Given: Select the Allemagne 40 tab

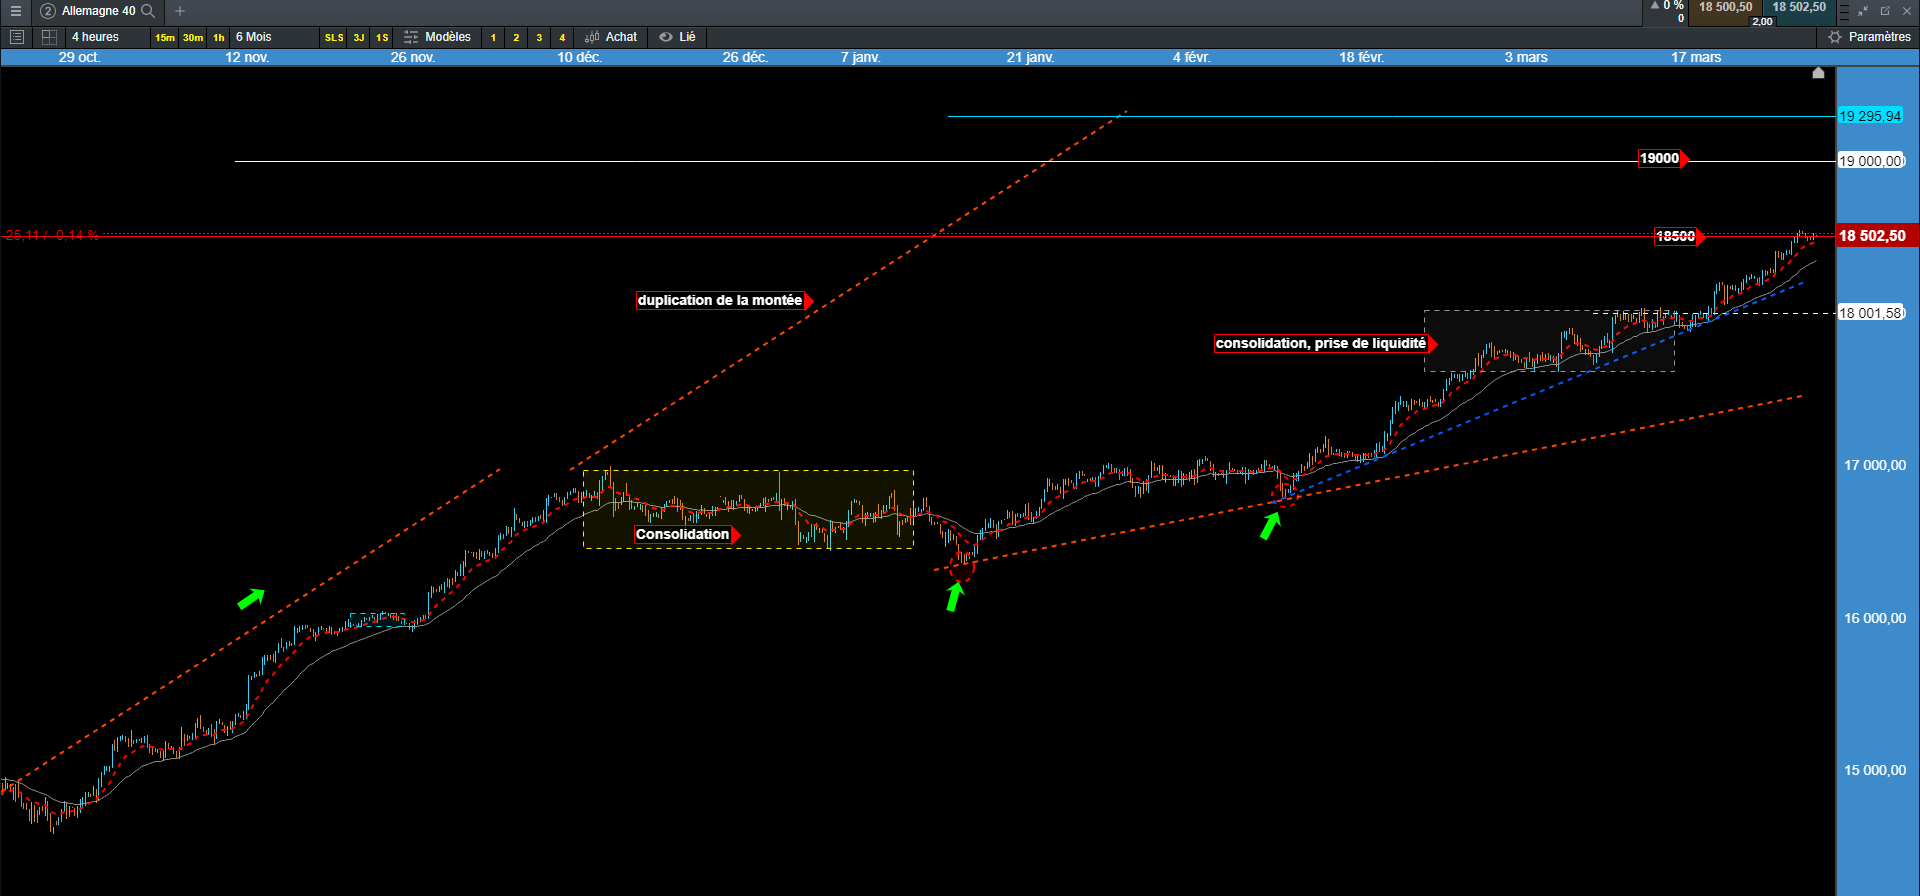Looking at the screenshot, I should 98,11.
